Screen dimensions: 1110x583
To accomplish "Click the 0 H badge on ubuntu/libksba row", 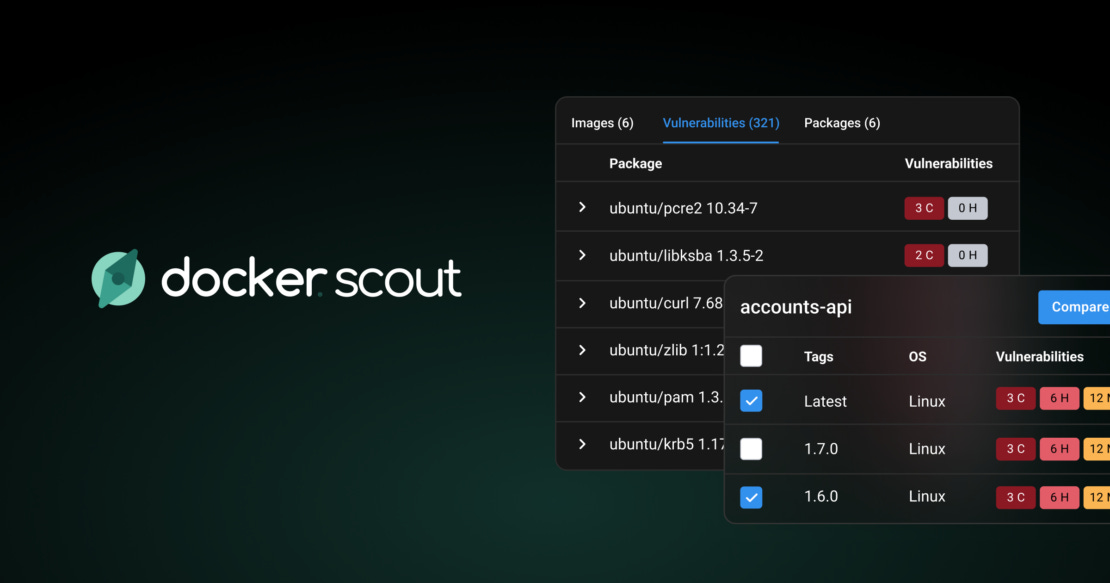I will [x=968, y=255].
